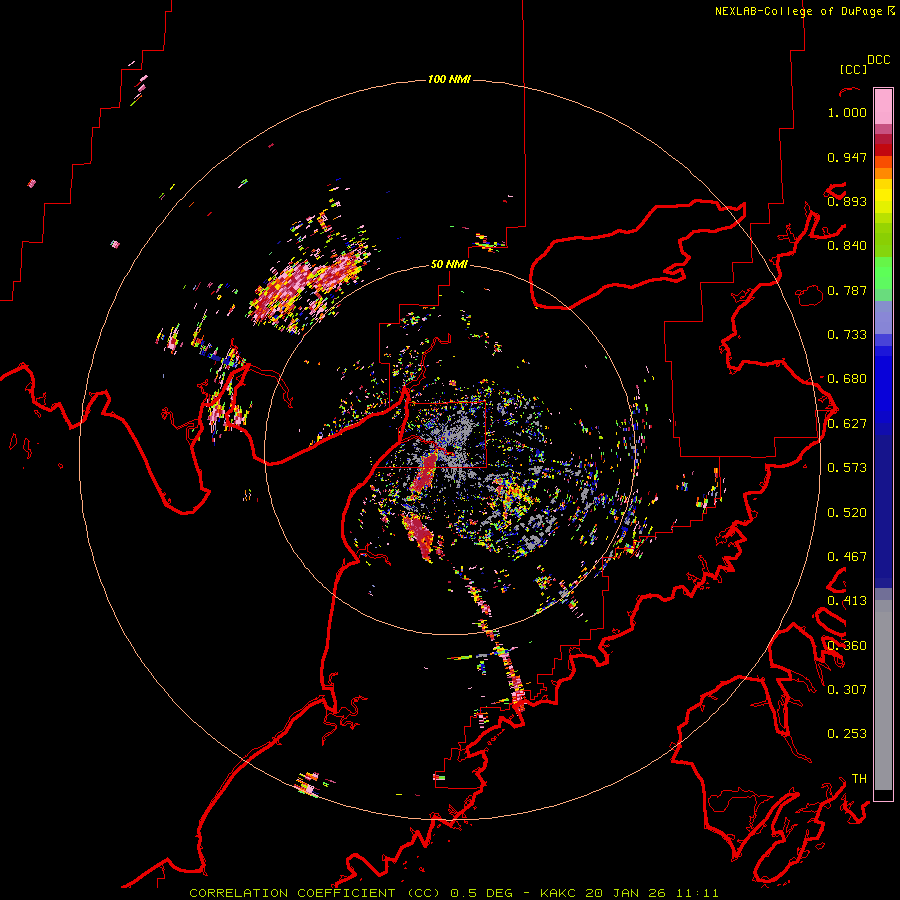Click the 50 NMI range ring label
The height and width of the screenshot is (900, 900).
click(x=449, y=264)
